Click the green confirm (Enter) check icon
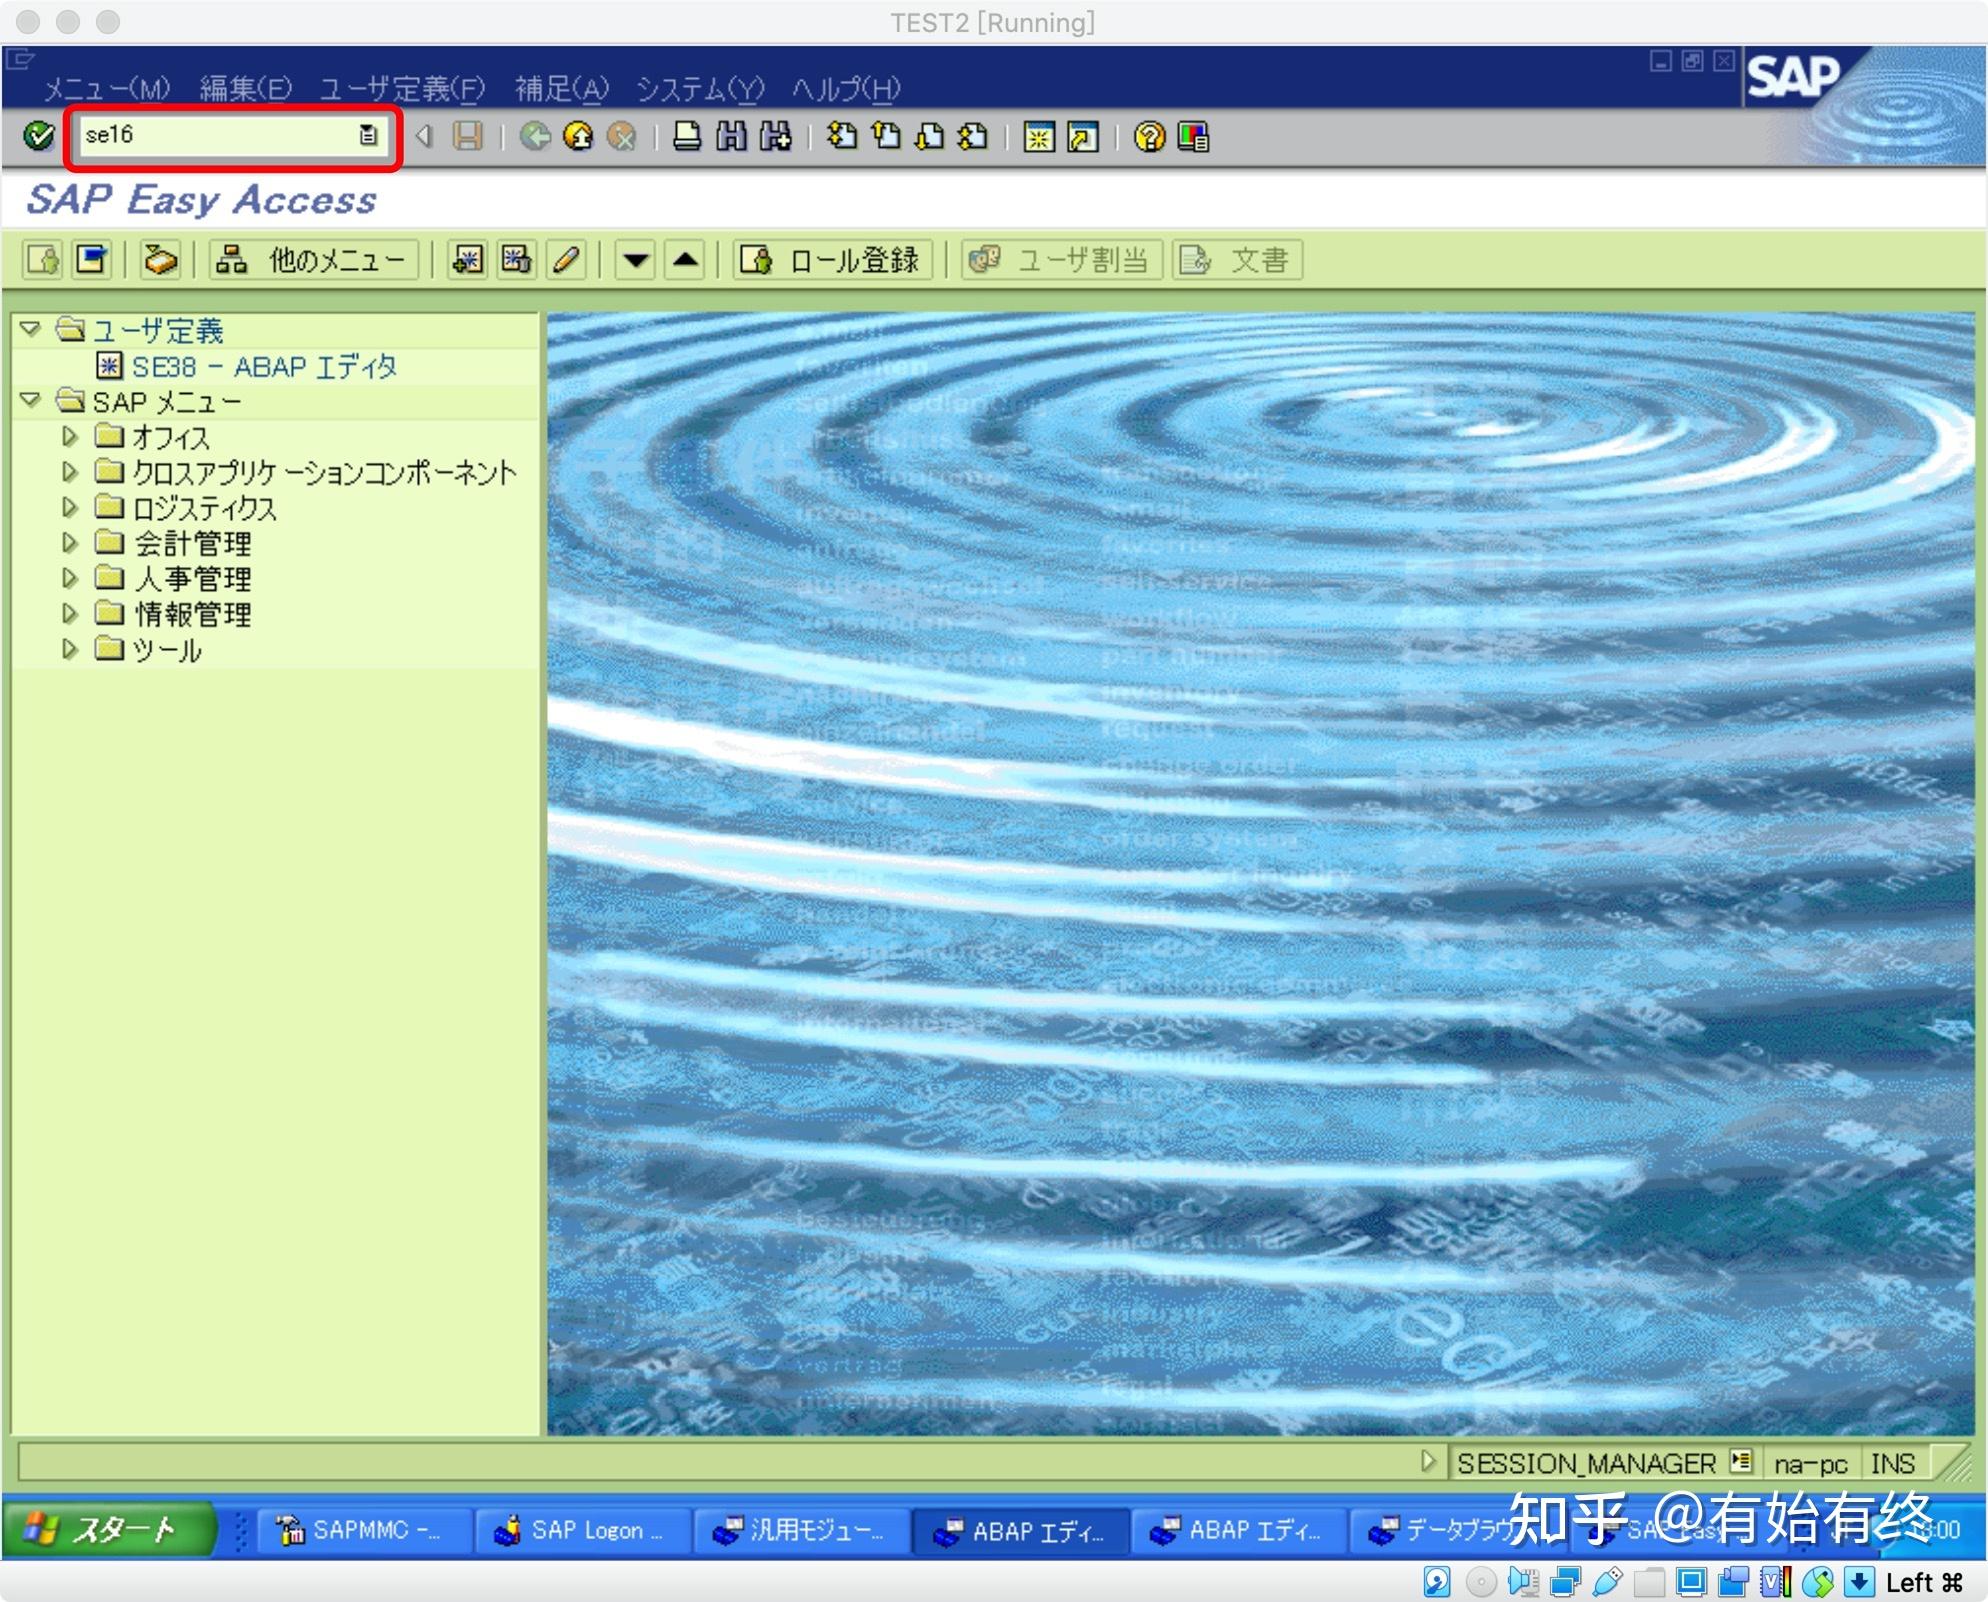 37,137
